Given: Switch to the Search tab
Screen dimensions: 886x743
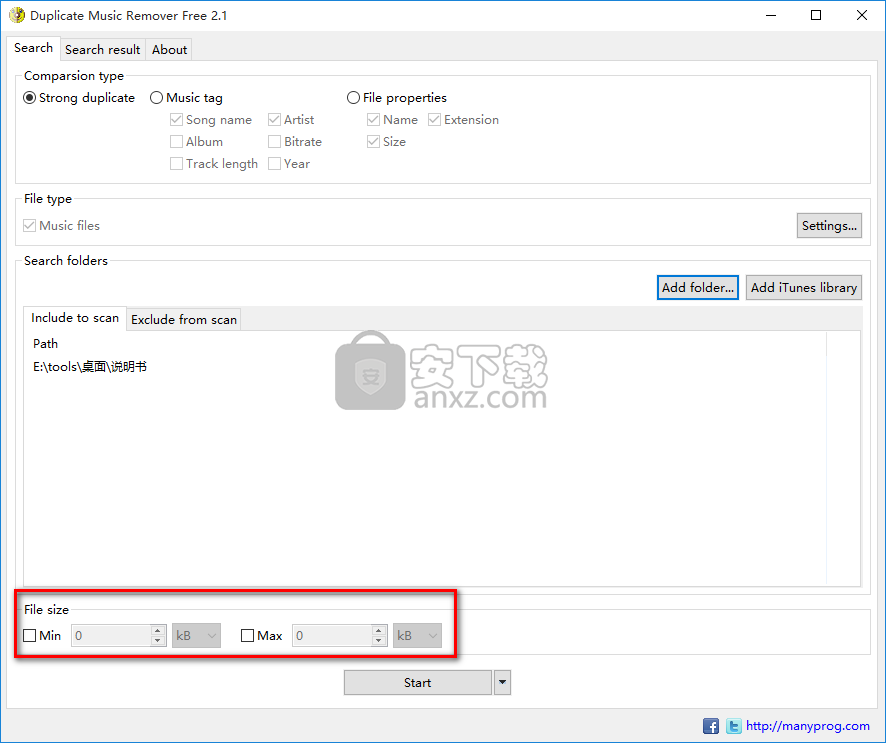Looking at the screenshot, I should click(33, 48).
